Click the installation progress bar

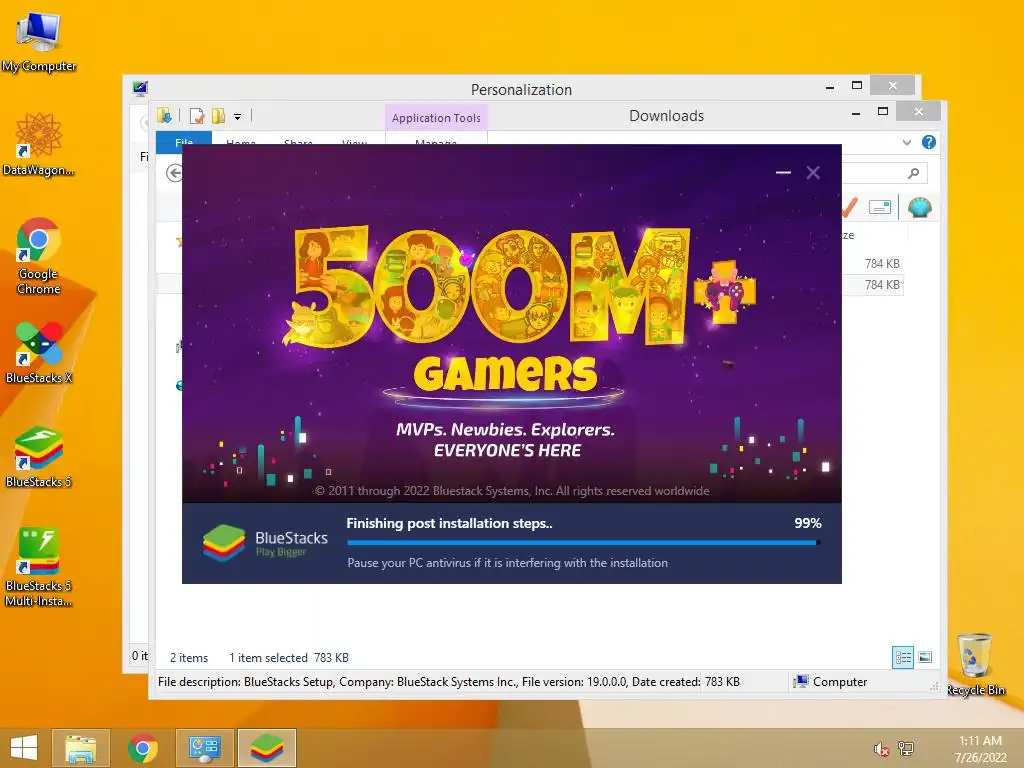pos(584,542)
